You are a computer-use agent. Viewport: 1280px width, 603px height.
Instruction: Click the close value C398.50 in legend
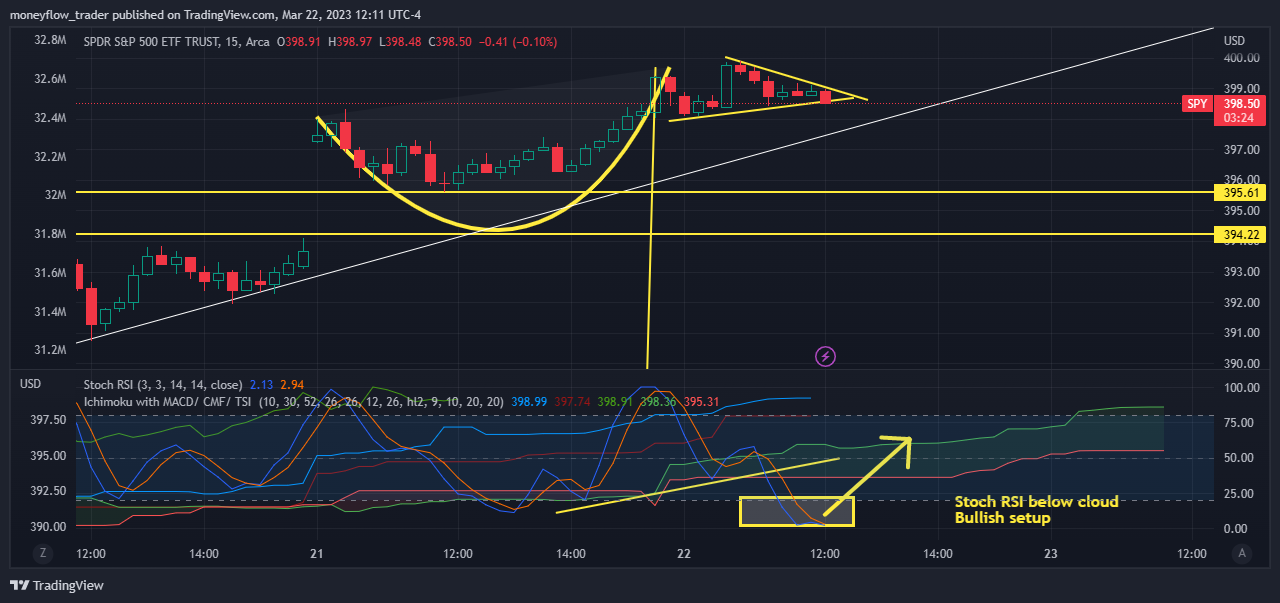pos(450,42)
